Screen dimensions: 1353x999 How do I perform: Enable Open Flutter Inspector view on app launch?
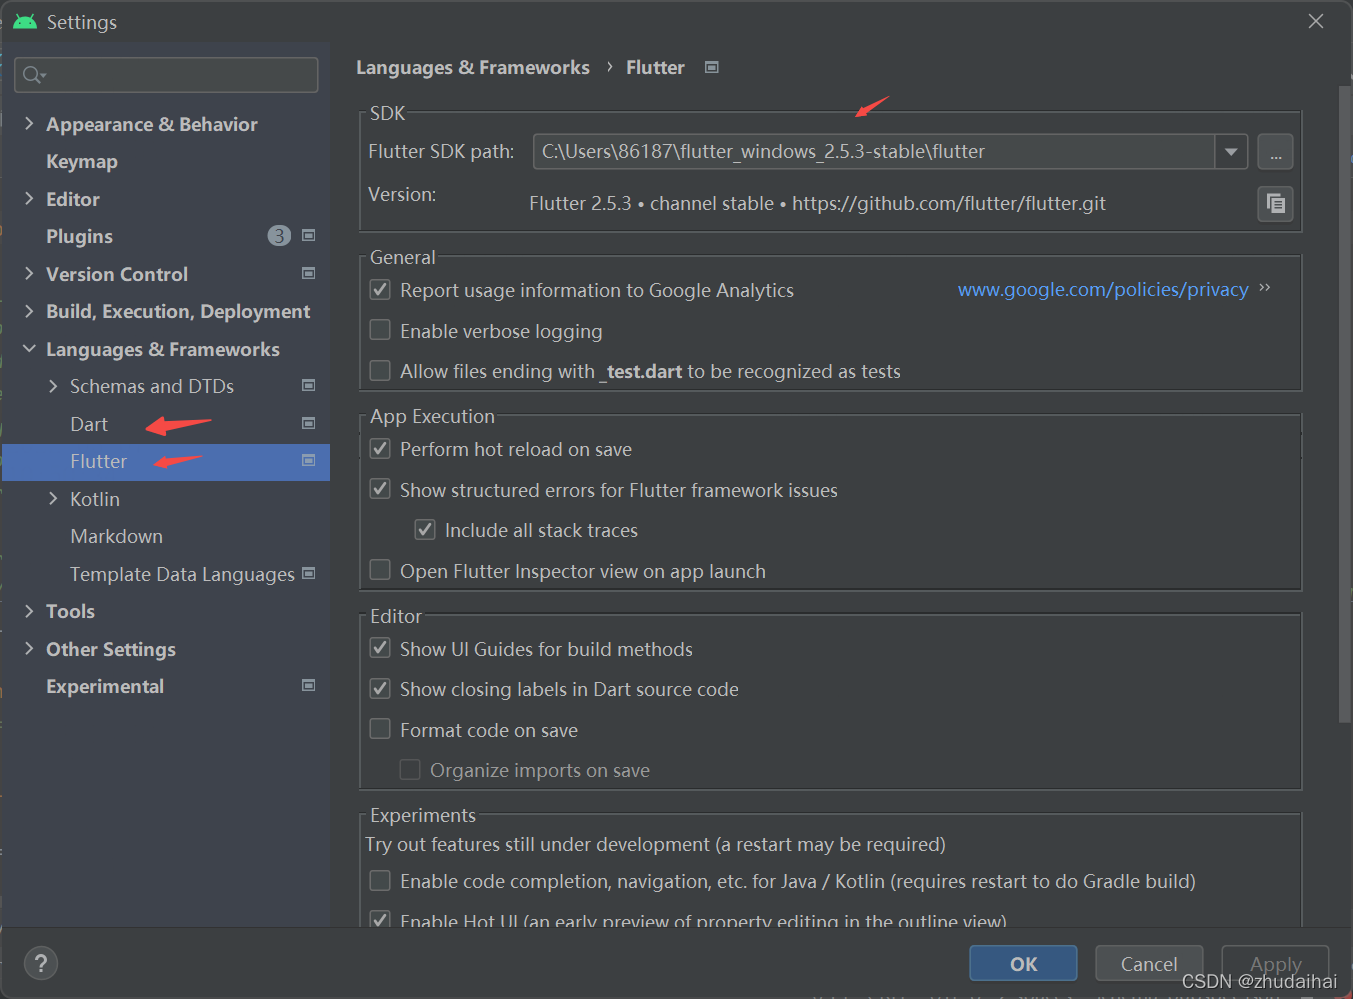(x=380, y=570)
